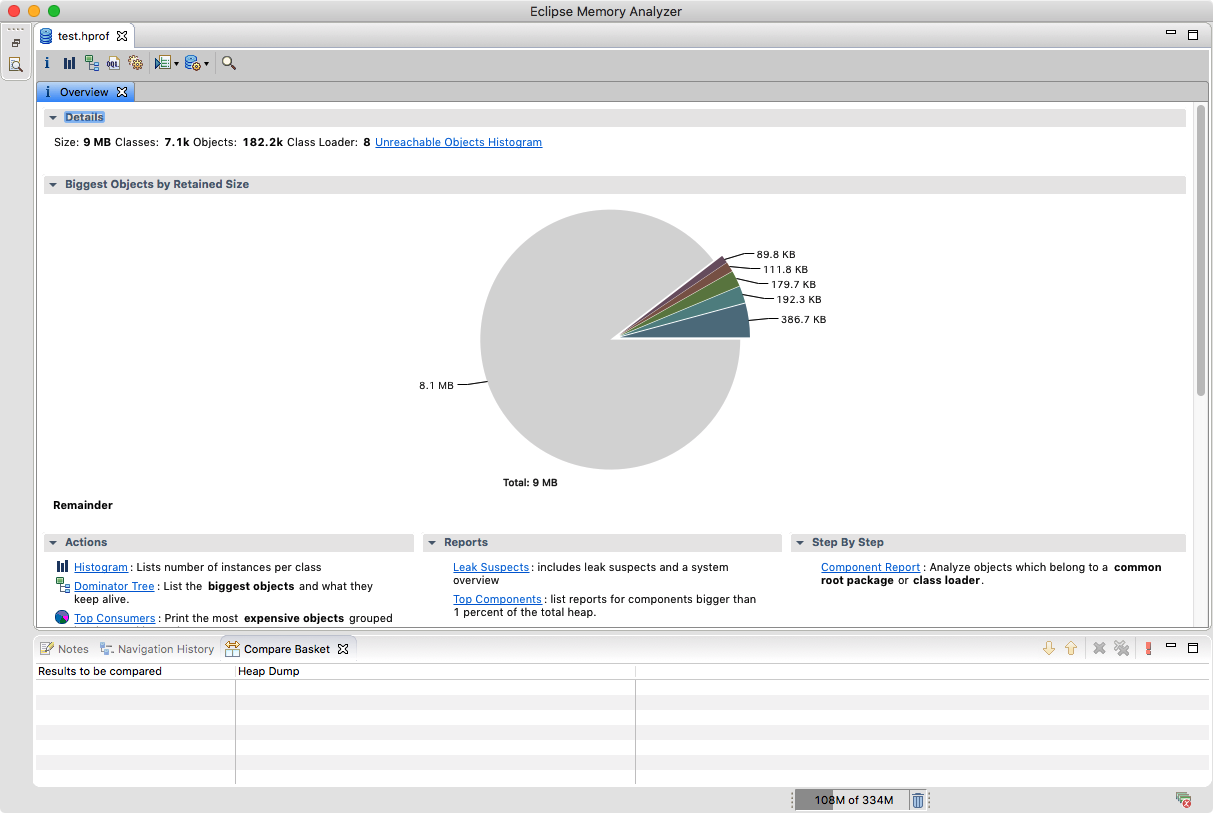The image size is (1213, 813).
Task: Click the Heap Dump column header
Action: click(435, 672)
